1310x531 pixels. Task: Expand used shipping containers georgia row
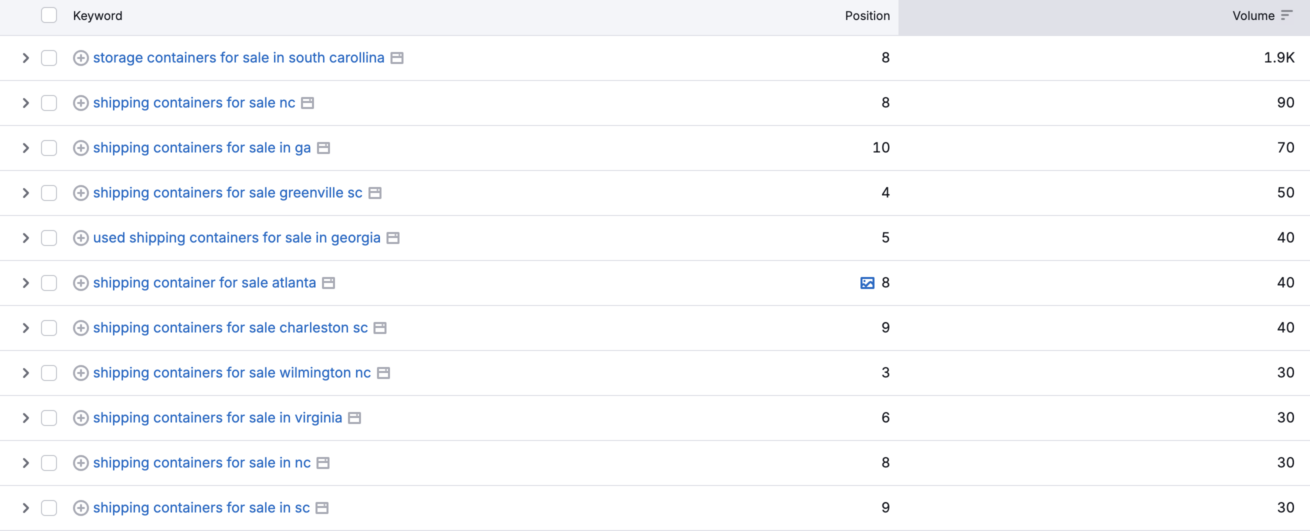click(x=26, y=238)
